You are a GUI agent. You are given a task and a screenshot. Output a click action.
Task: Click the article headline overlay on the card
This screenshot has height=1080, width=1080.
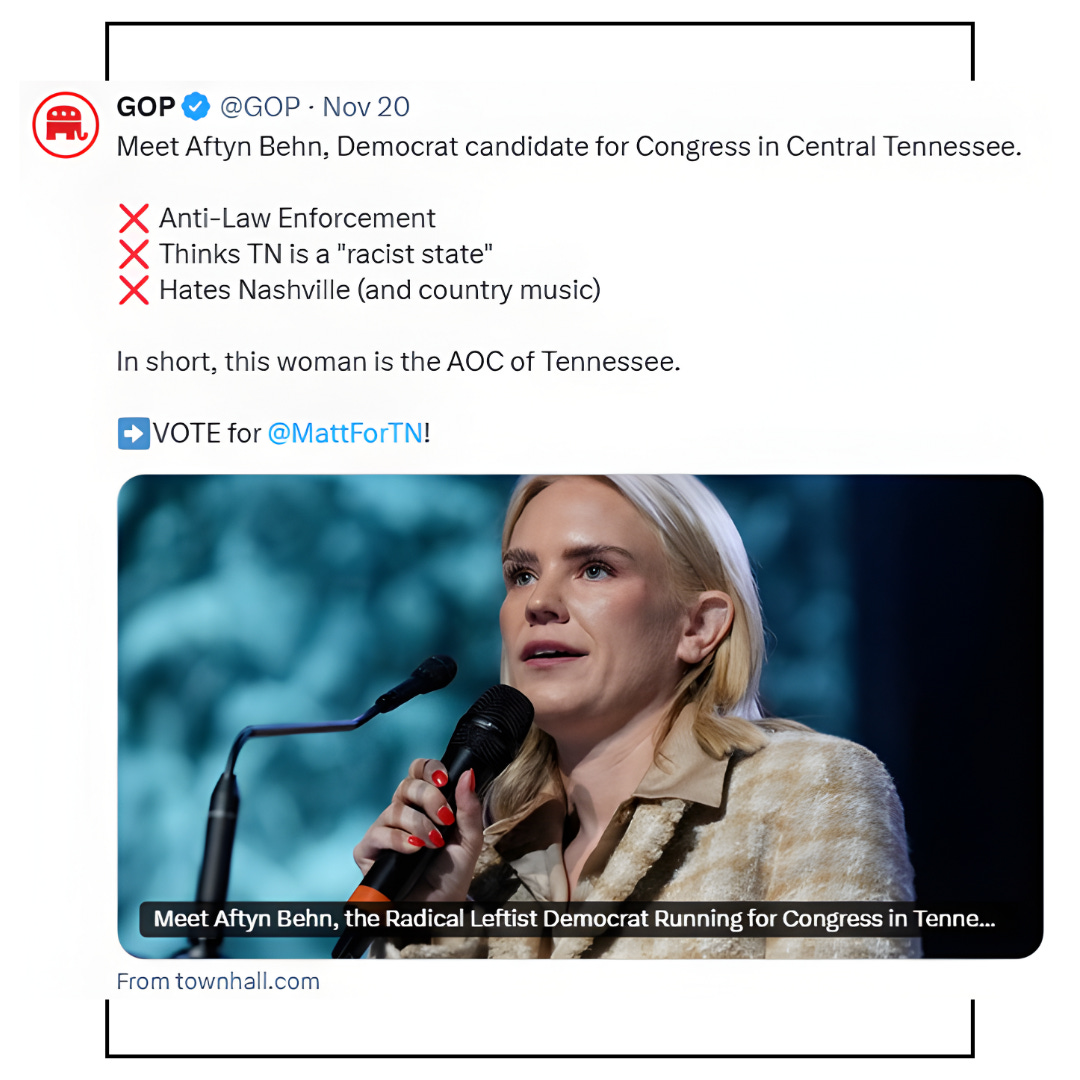coord(574,919)
